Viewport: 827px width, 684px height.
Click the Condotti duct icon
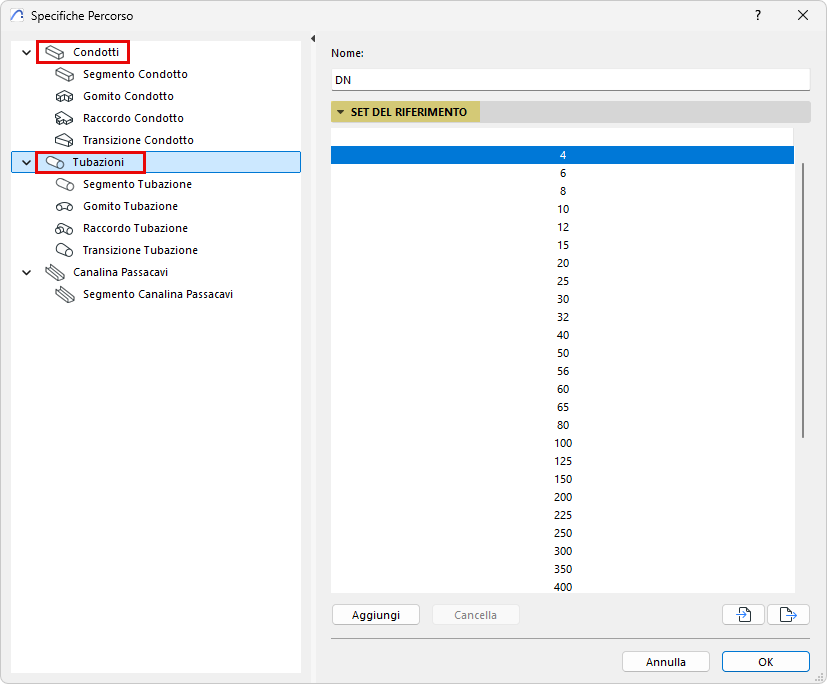[54, 52]
